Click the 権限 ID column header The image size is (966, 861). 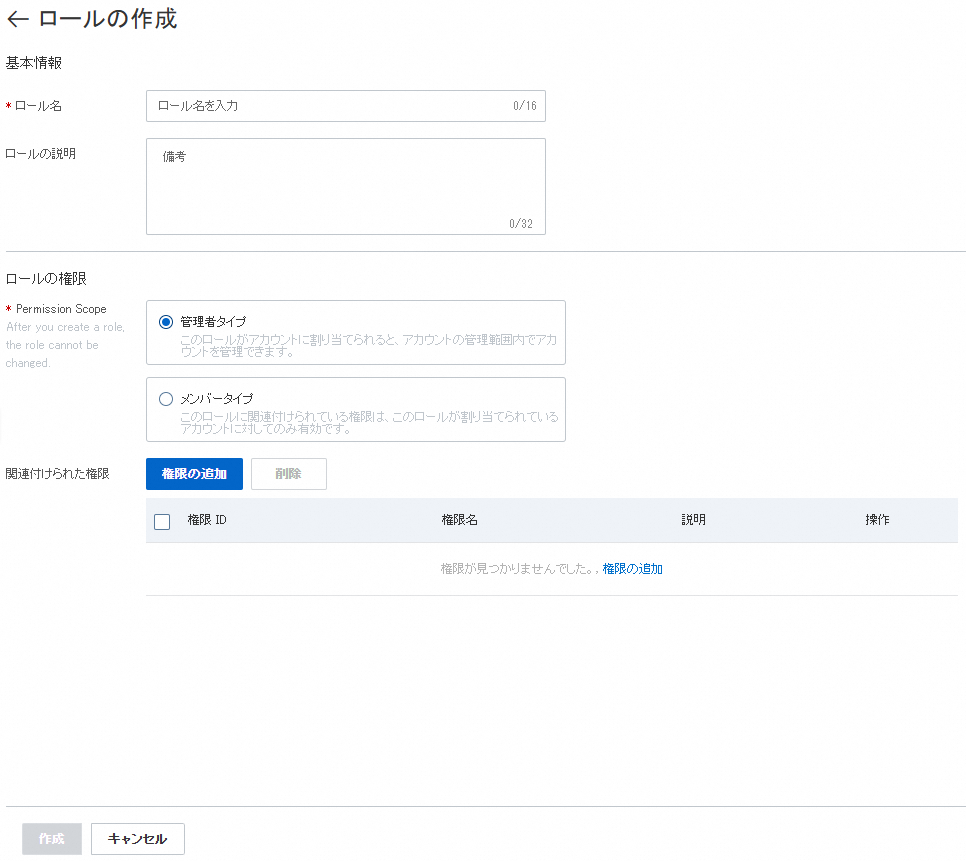coord(207,520)
